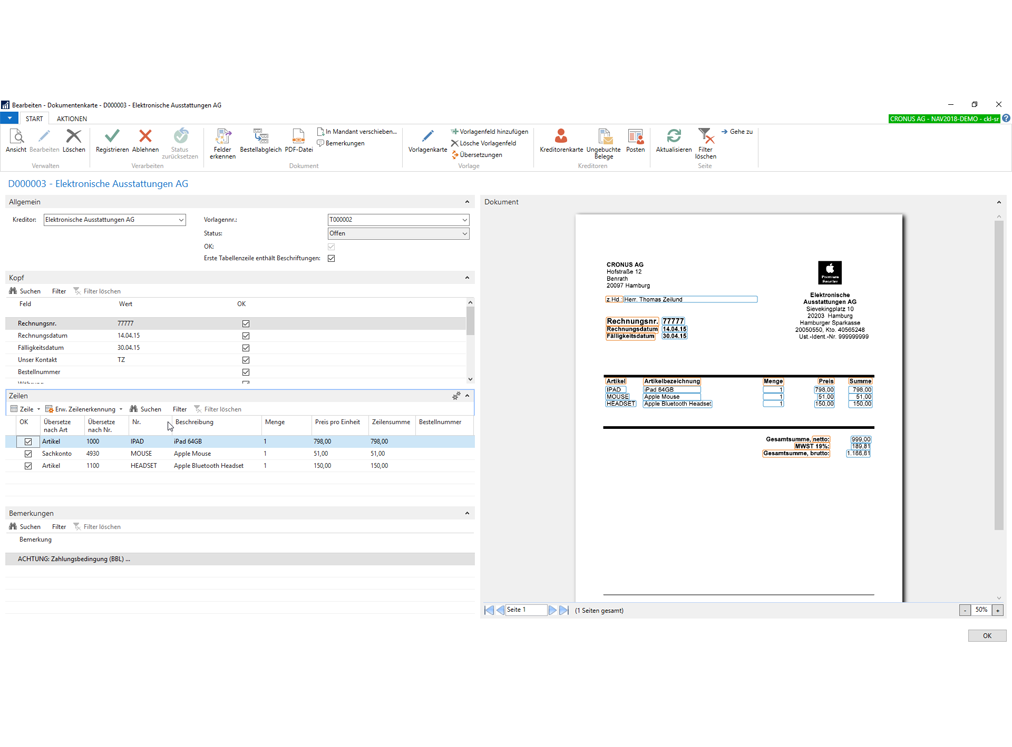Toggle OK checkbox for Rechnungsnr.
The height and width of the screenshot is (747, 1012).
(x=246, y=323)
